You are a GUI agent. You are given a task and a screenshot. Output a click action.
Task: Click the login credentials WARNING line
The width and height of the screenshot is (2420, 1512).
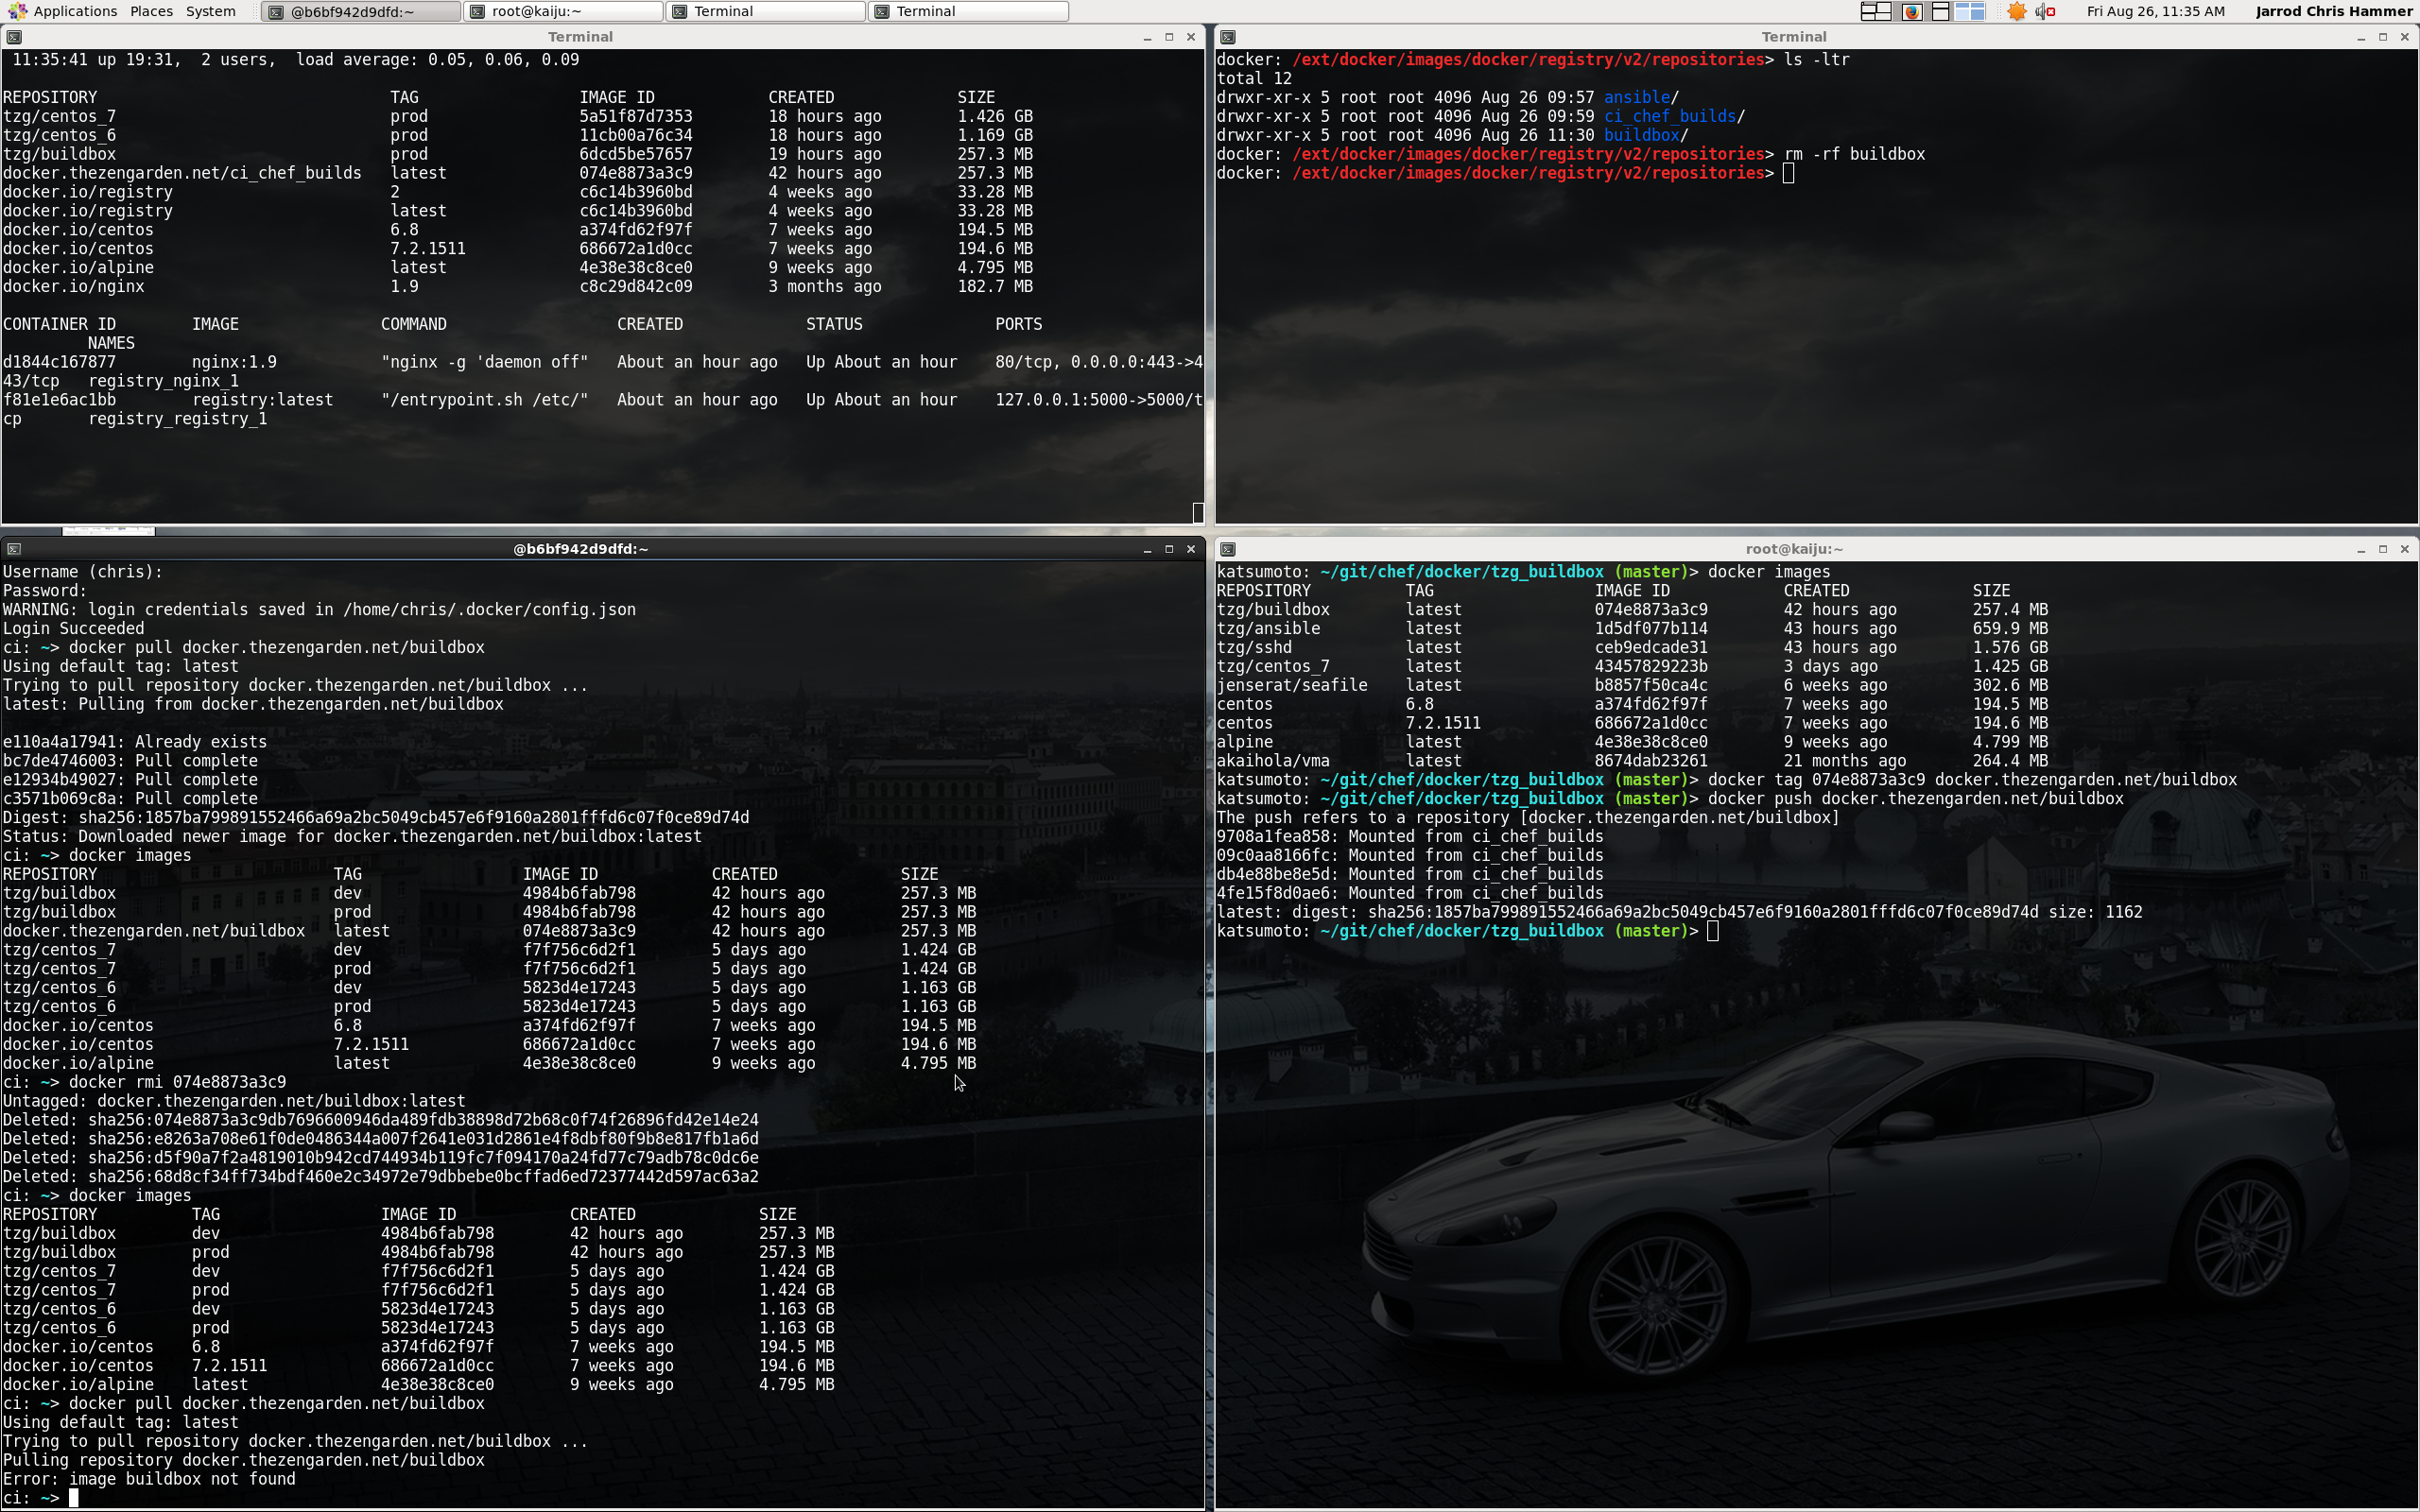pyautogui.click(x=319, y=610)
